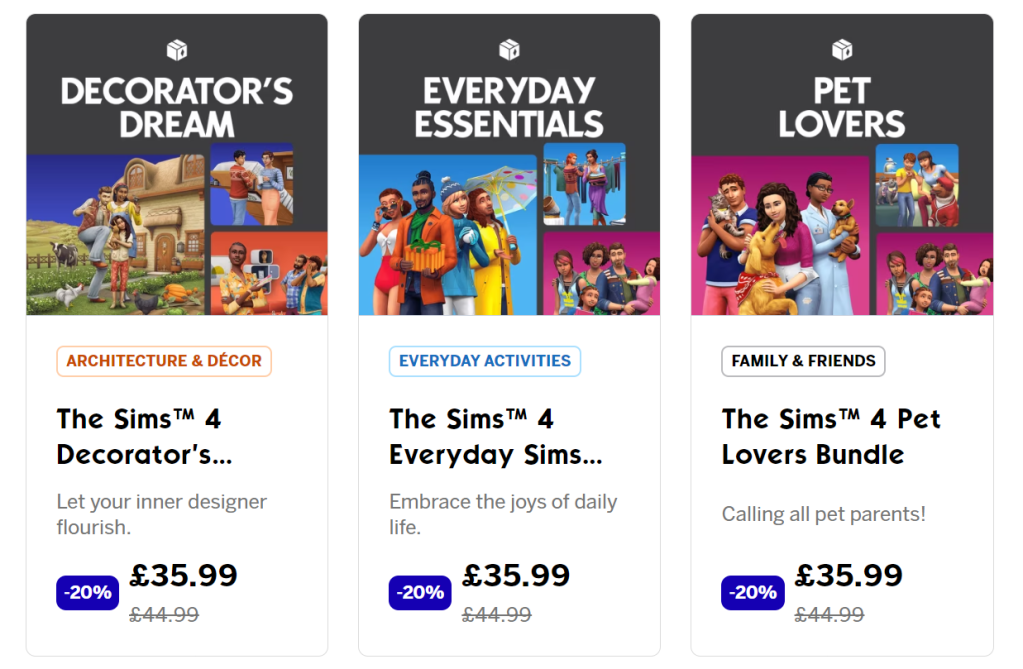This screenshot has width=1023, height=669.
Task: Select the Architecture & Décor category tag
Action: pyautogui.click(x=164, y=361)
